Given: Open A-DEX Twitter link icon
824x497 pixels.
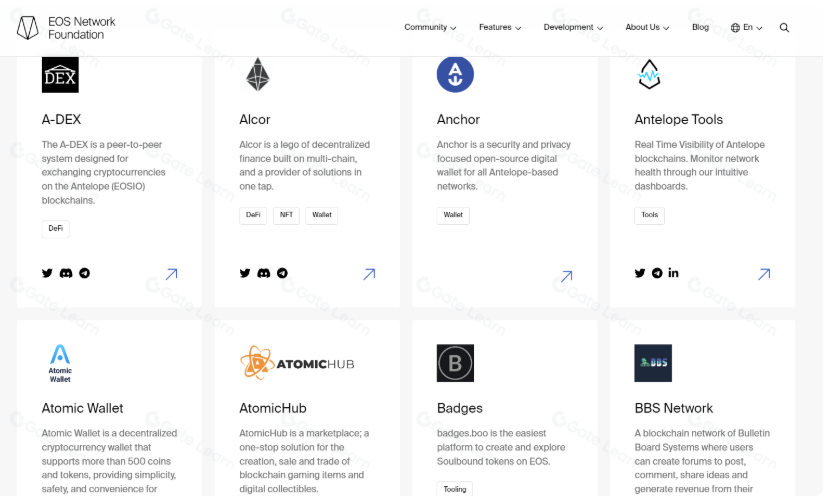Looking at the screenshot, I should [x=47, y=273].
